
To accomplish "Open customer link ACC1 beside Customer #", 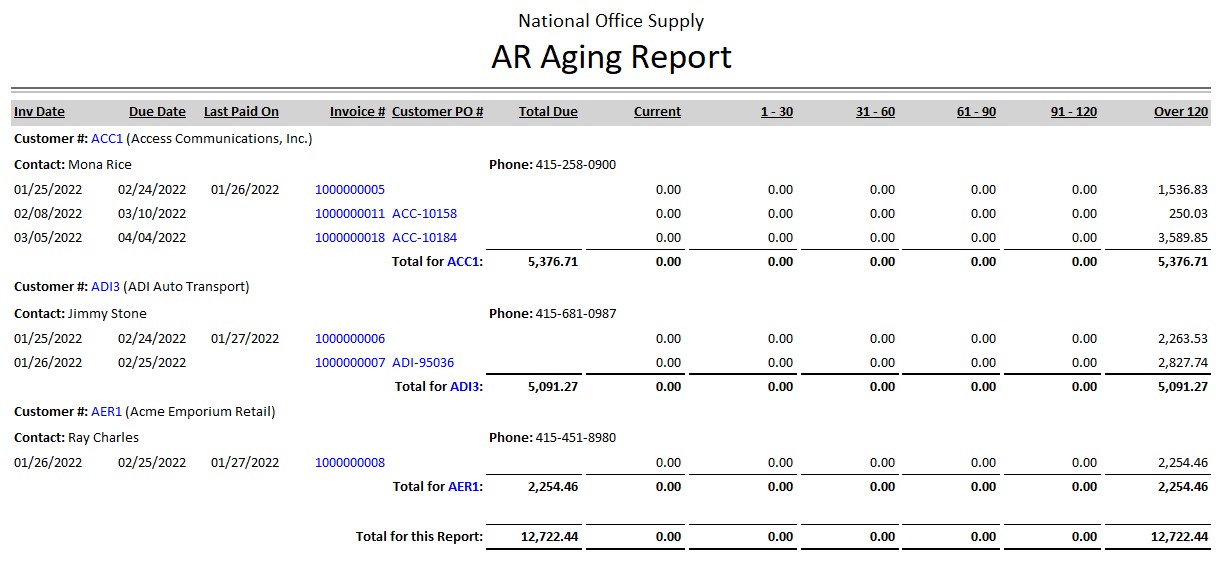I will [106, 139].
